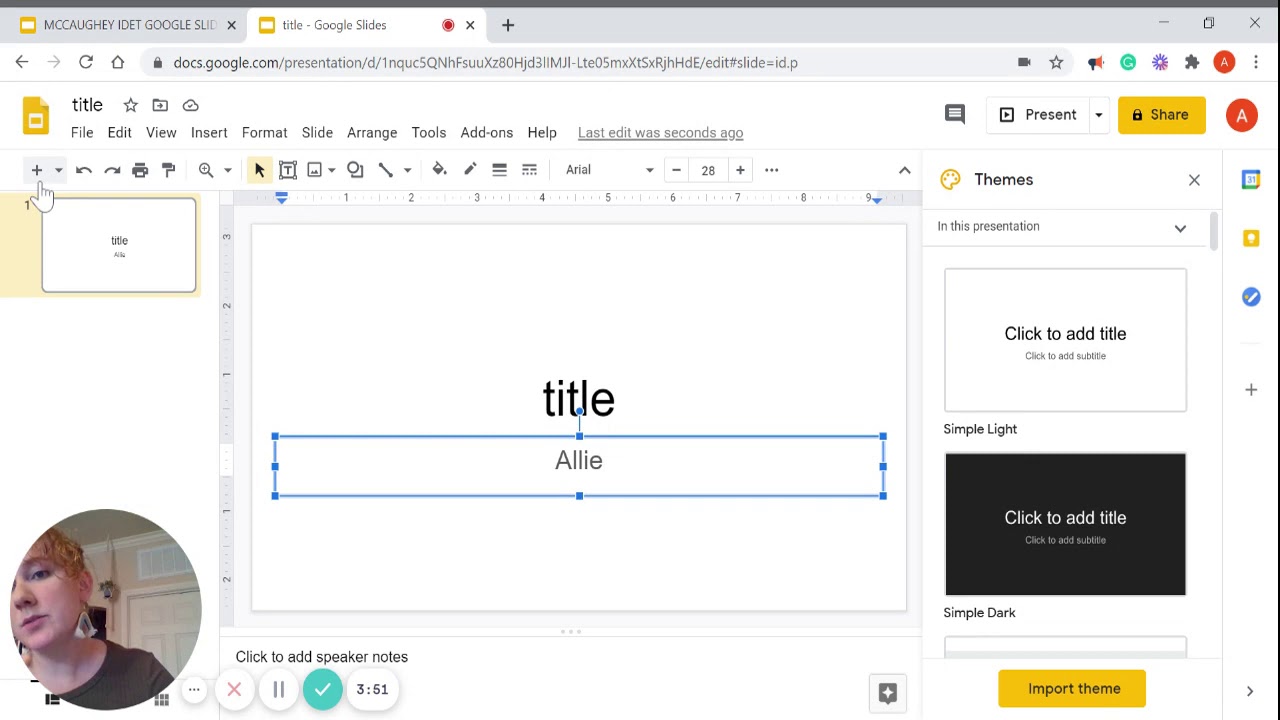Image resolution: width=1280 pixels, height=720 pixels.
Task: Click the Slides home logo
Action: [35, 115]
